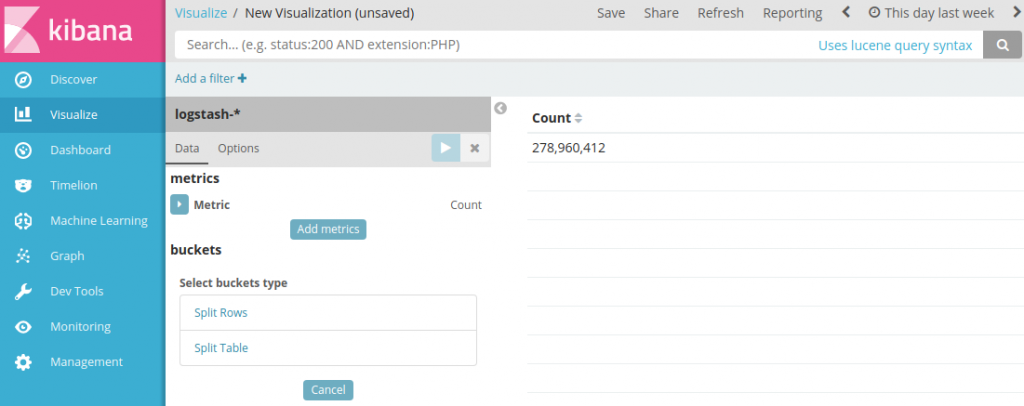The width and height of the screenshot is (1024, 406).
Task: Open Dev Tools wrench icon
Action: (x=23, y=291)
